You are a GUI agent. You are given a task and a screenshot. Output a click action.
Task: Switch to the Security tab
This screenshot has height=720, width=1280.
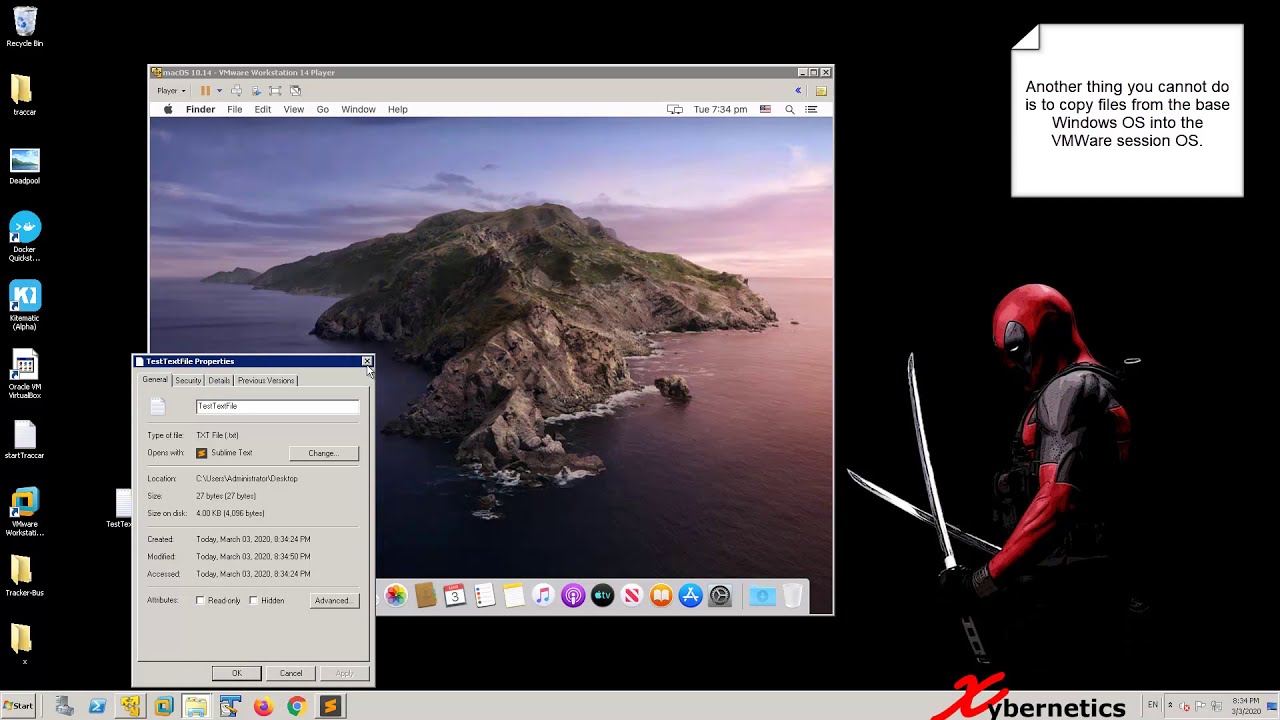(x=188, y=380)
